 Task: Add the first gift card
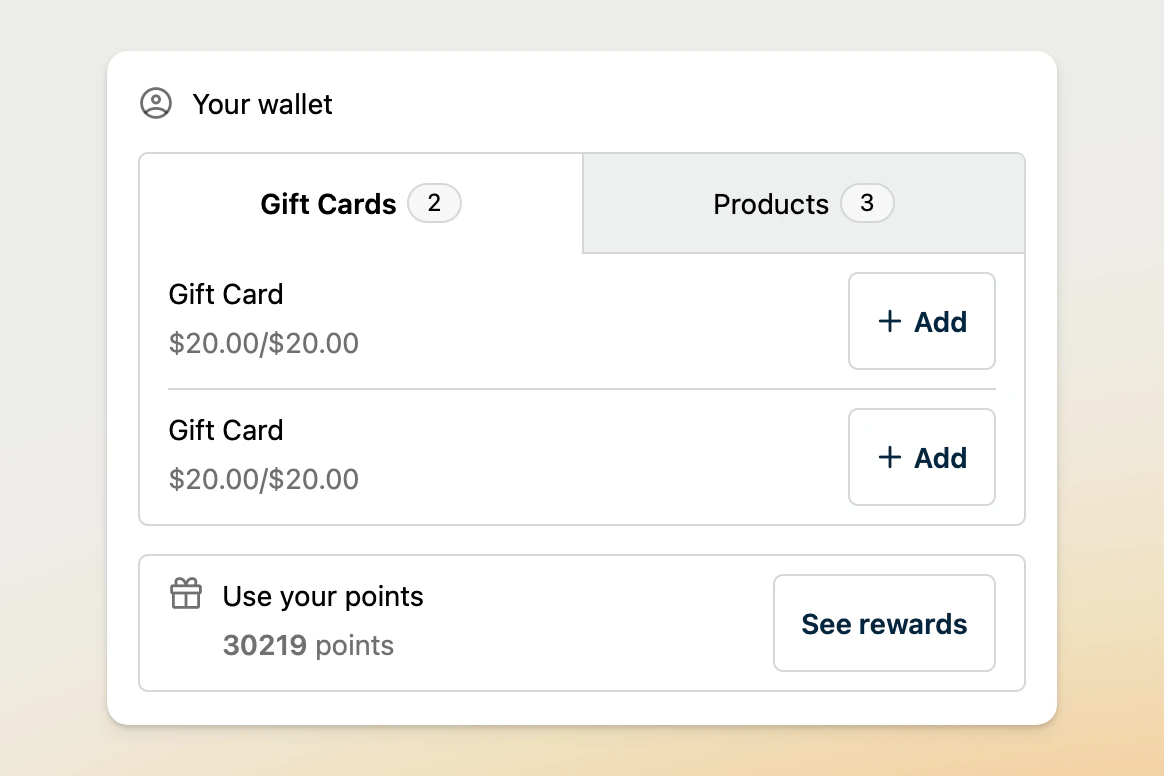[921, 321]
